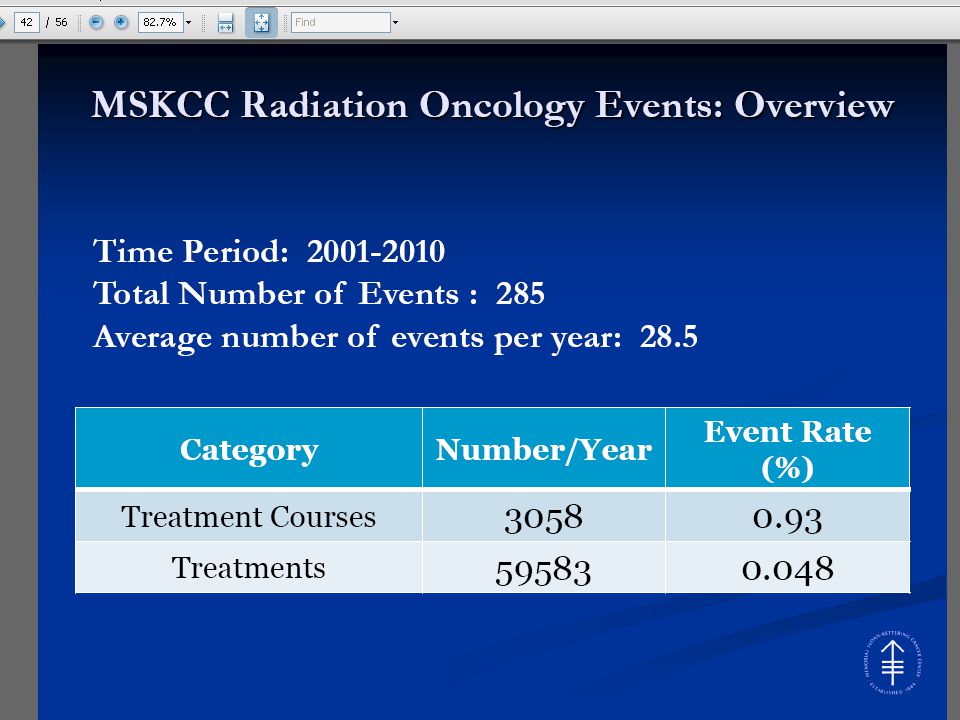This screenshot has width=960, height=720.
Task: Click the Category table header
Action: 249,449
